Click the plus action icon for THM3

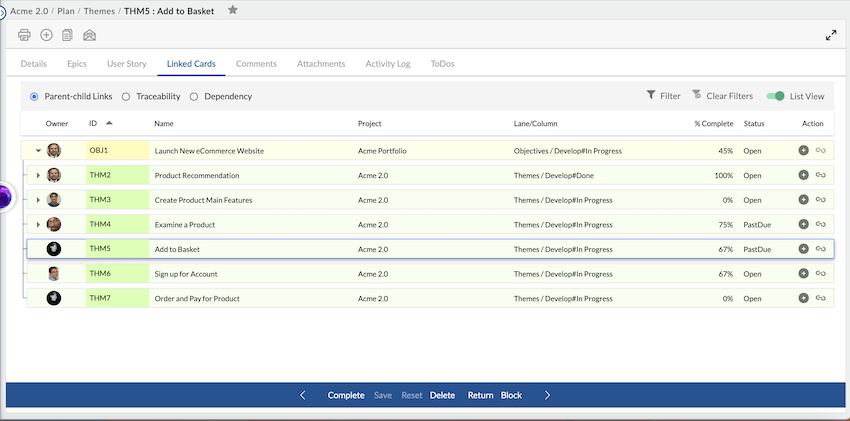pyautogui.click(x=803, y=199)
